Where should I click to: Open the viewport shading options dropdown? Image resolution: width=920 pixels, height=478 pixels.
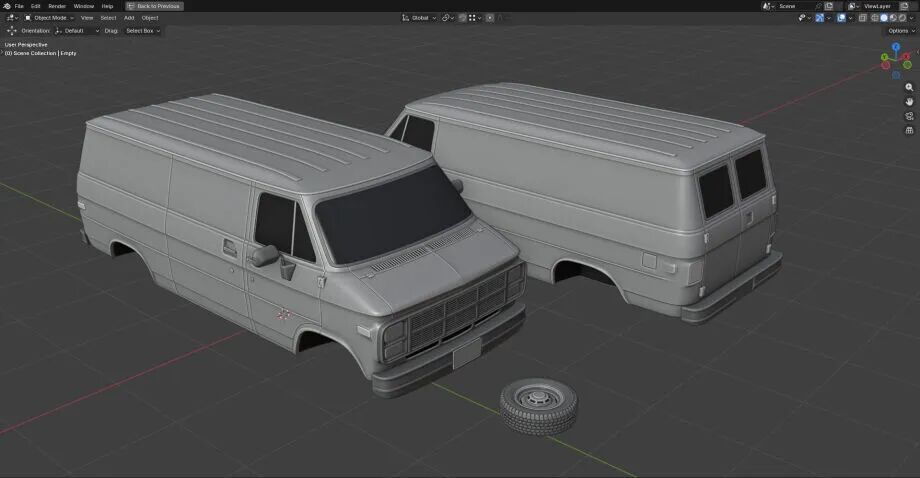coord(911,18)
